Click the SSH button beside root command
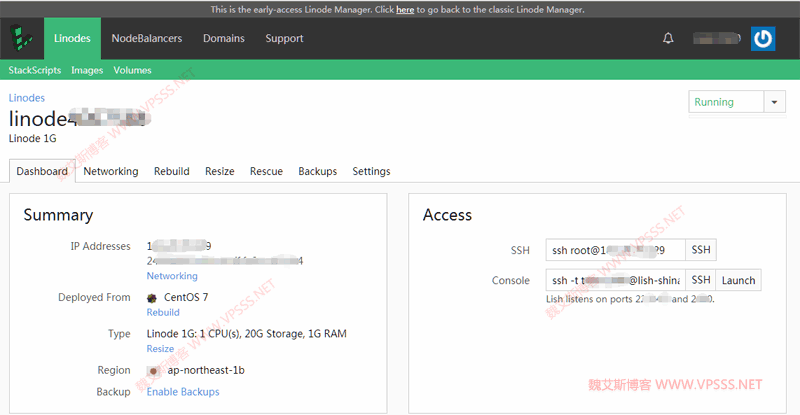800x415 pixels. tap(701, 250)
